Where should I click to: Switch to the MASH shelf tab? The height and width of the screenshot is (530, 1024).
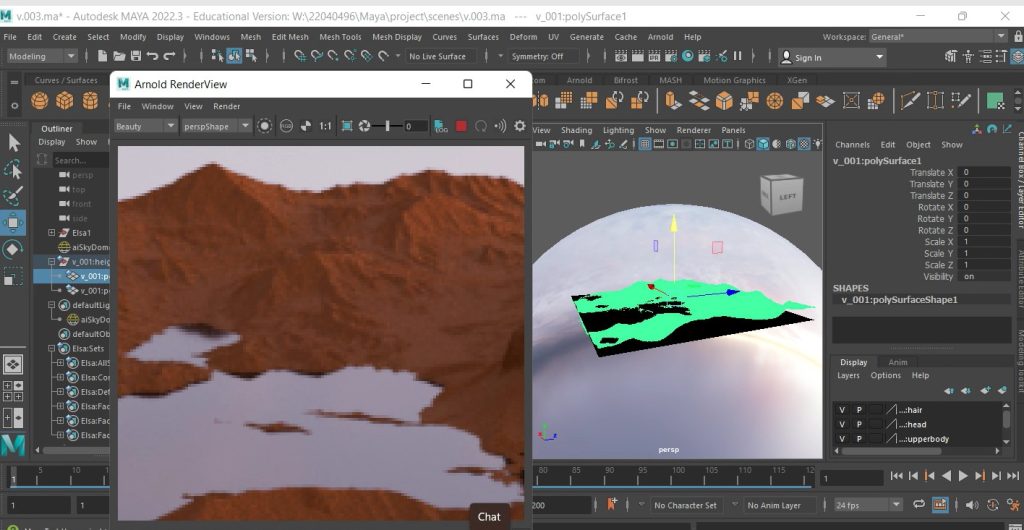(670, 80)
